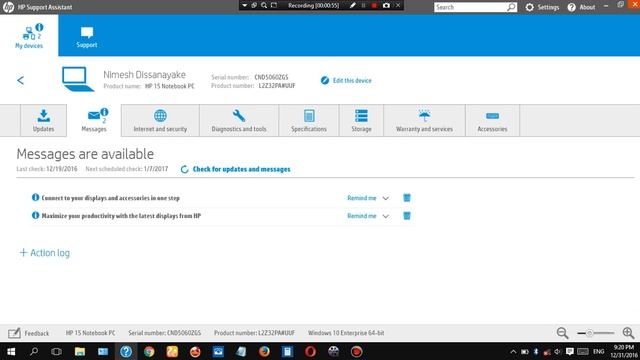Viewport: 640px width, 360px height.
Task: Click info icon of connect displays message
Action: (x=36, y=198)
